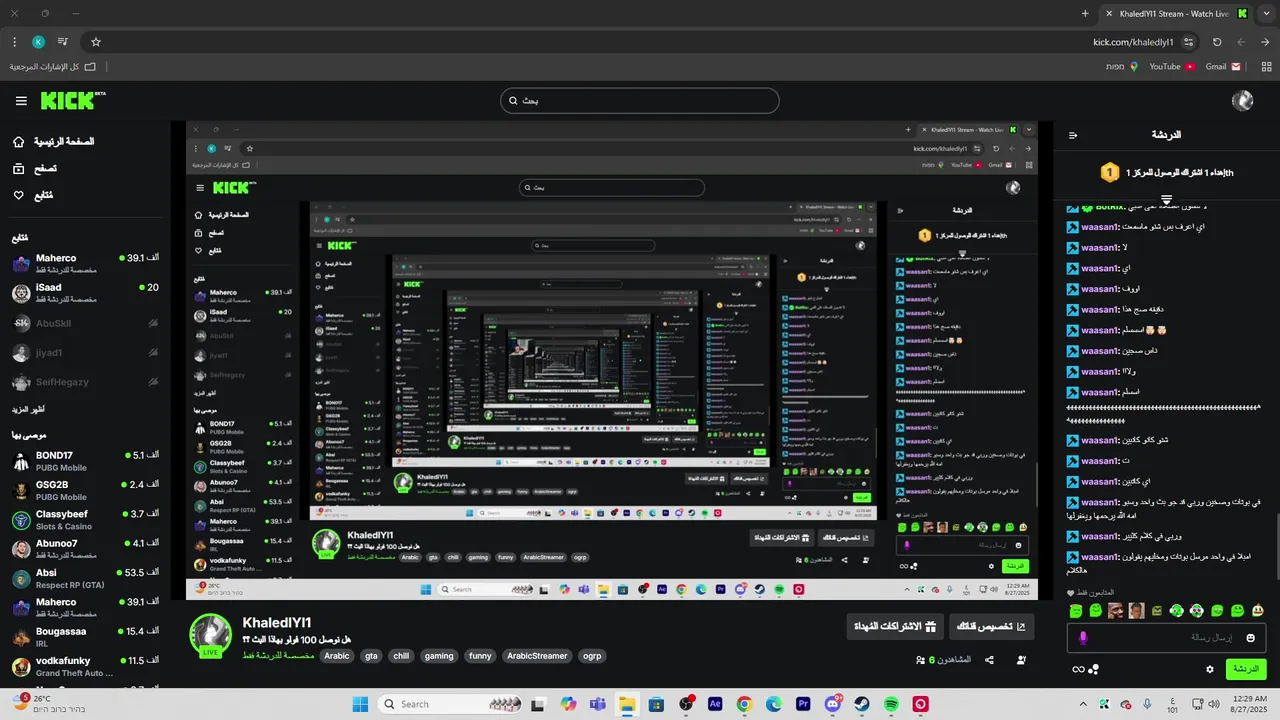The image size is (1280, 720).
Task: Click the KhaledIYI1 live avatar
Action: (211, 635)
